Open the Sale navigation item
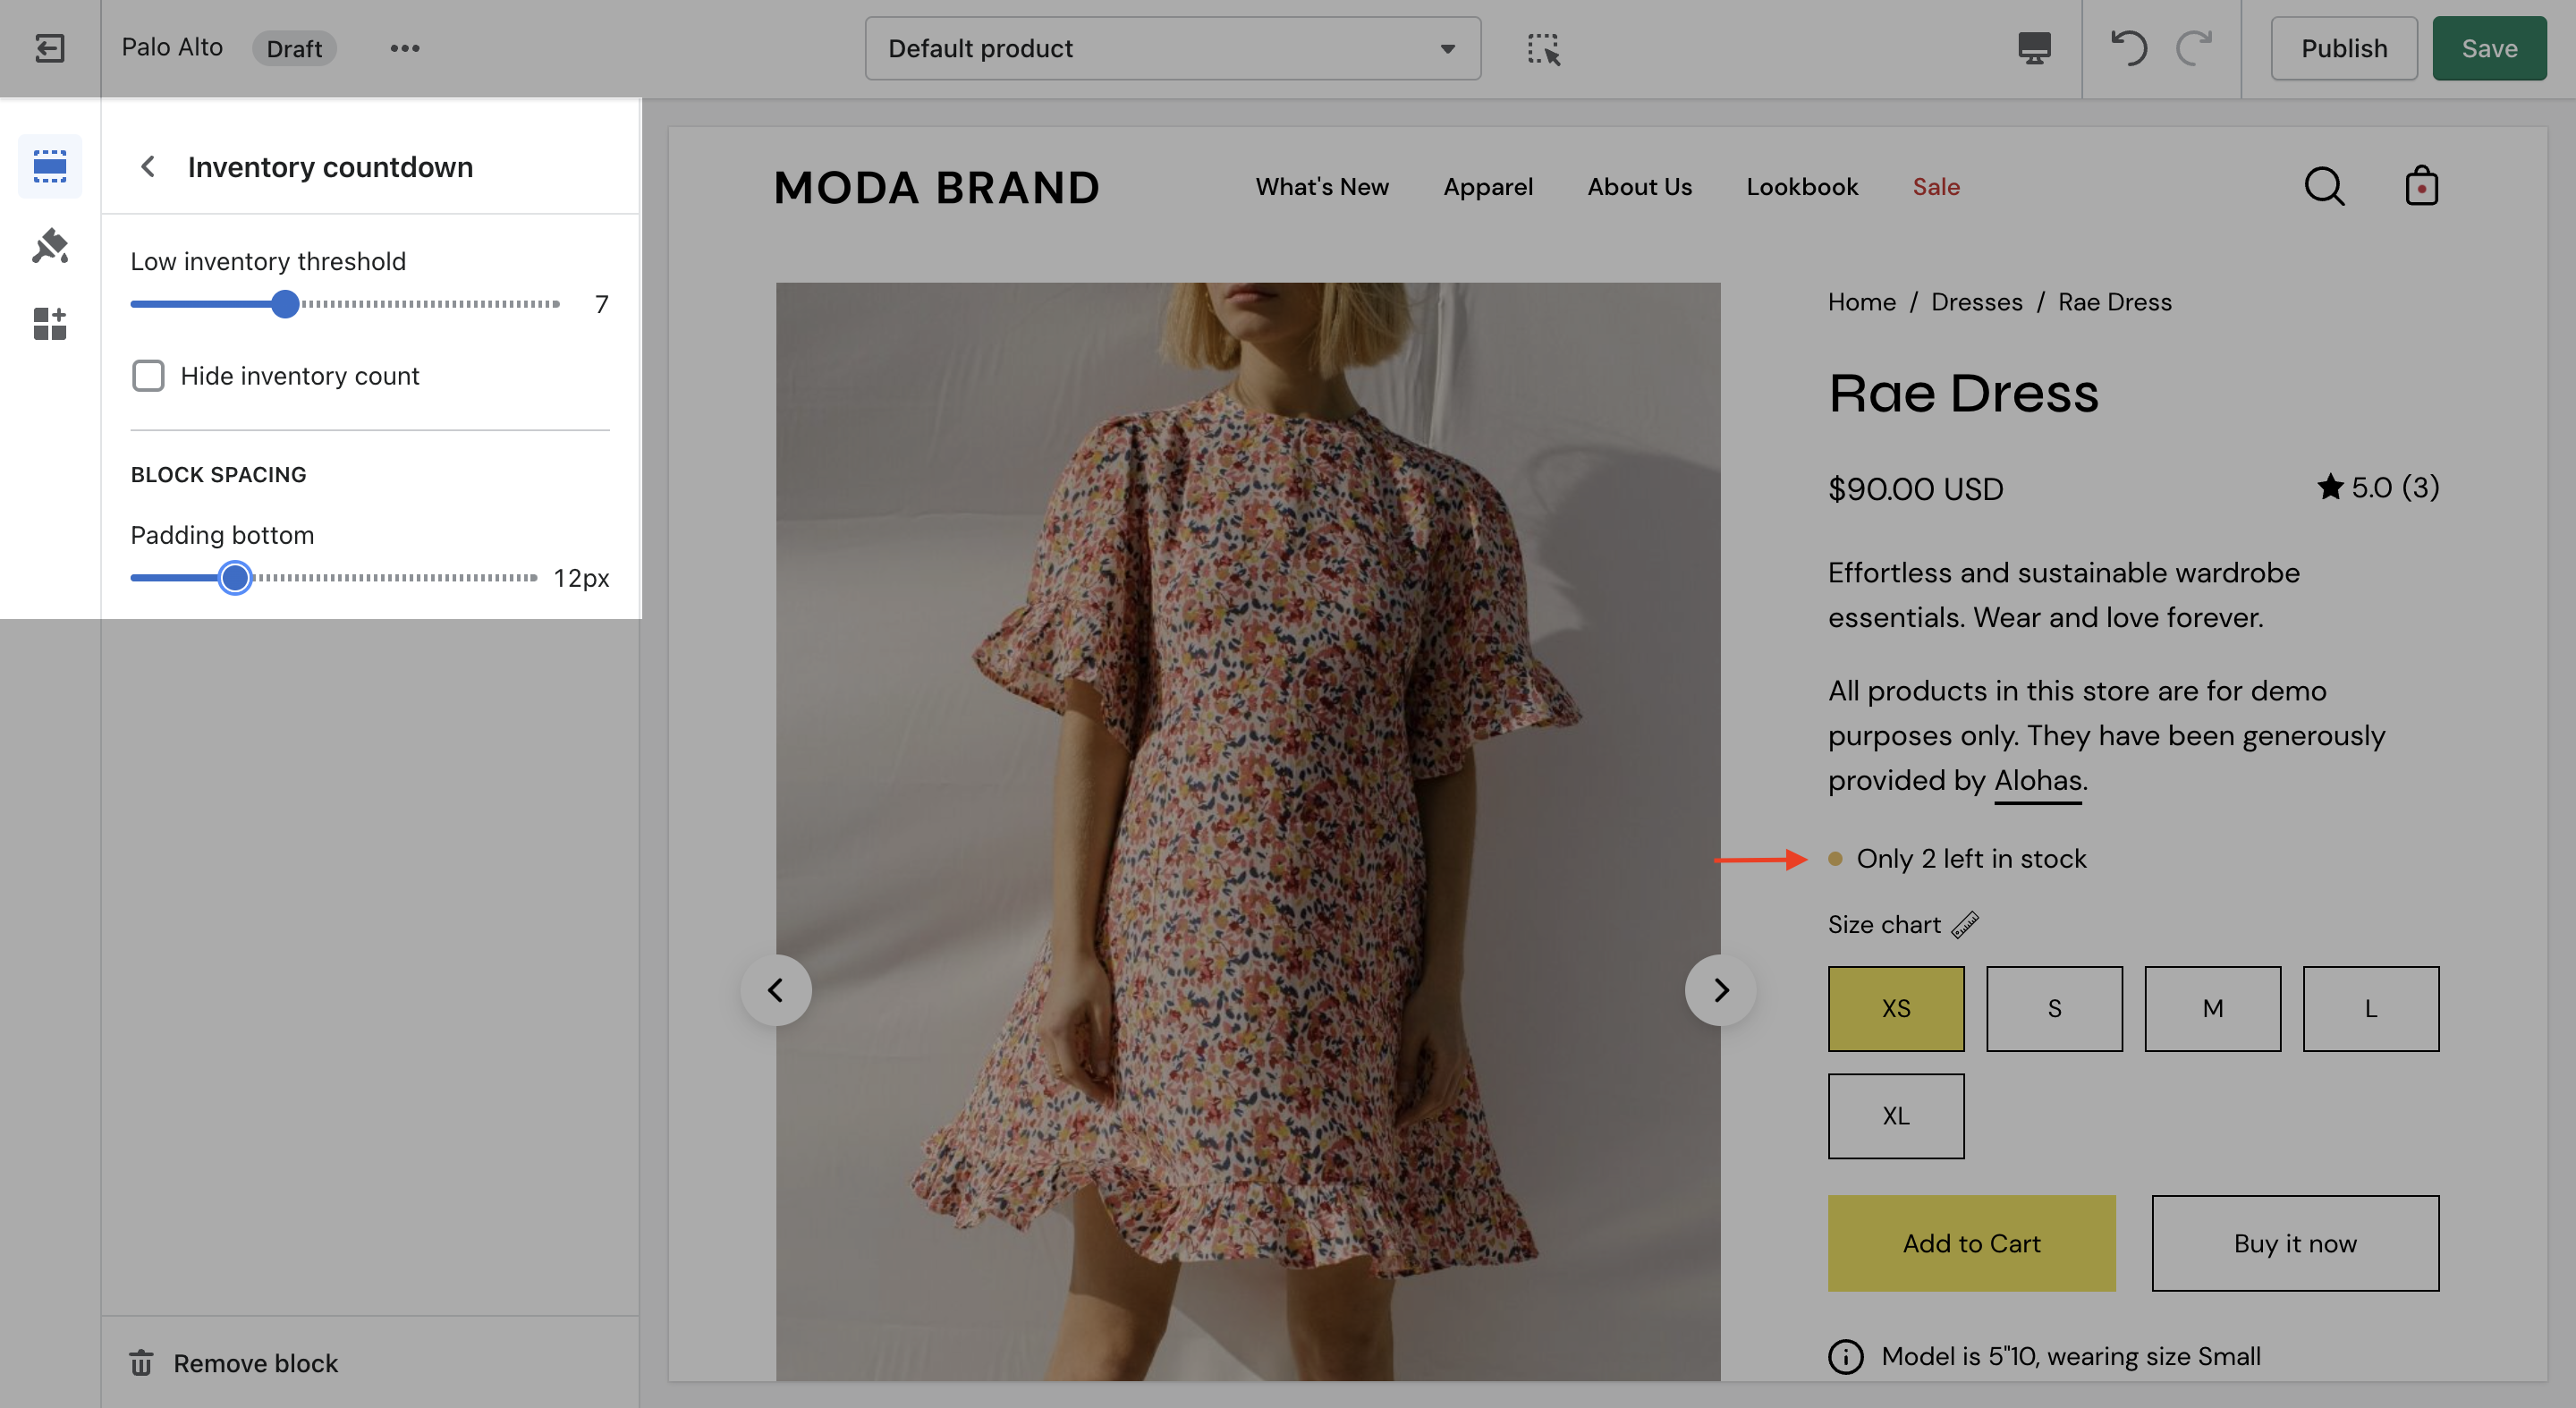Image resolution: width=2576 pixels, height=1408 pixels. click(1935, 187)
